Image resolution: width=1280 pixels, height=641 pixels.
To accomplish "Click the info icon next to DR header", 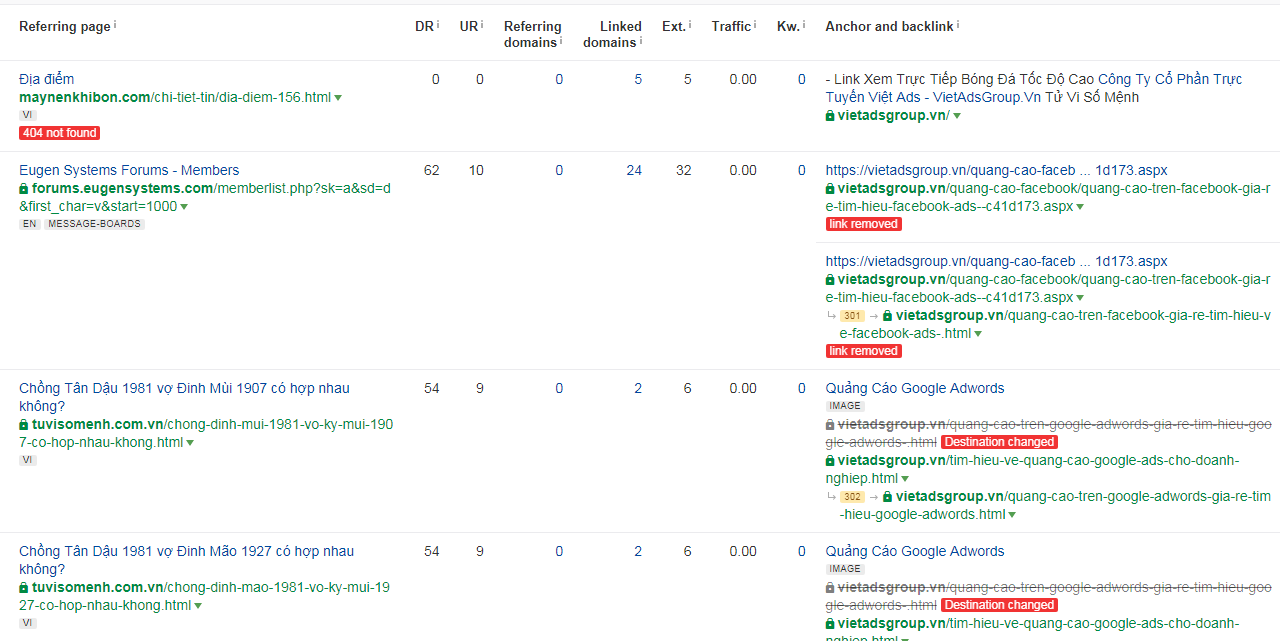I will pyautogui.click(x=438, y=24).
